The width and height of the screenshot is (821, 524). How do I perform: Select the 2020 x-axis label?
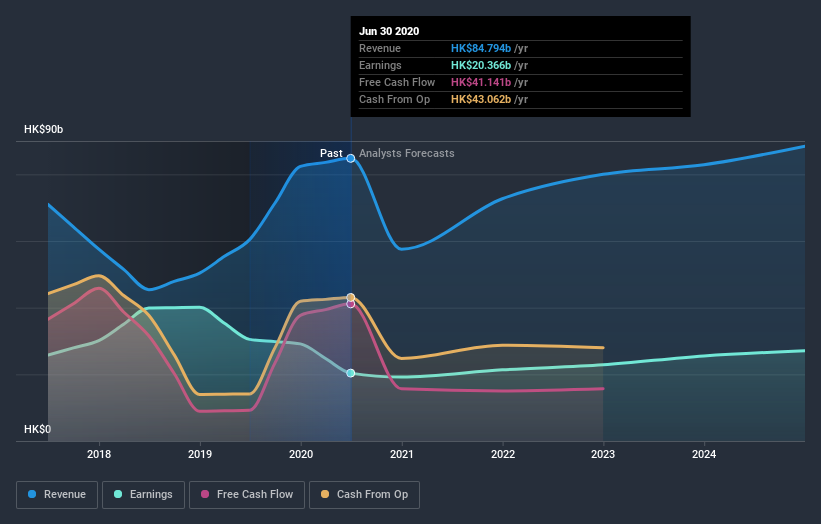point(301,454)
